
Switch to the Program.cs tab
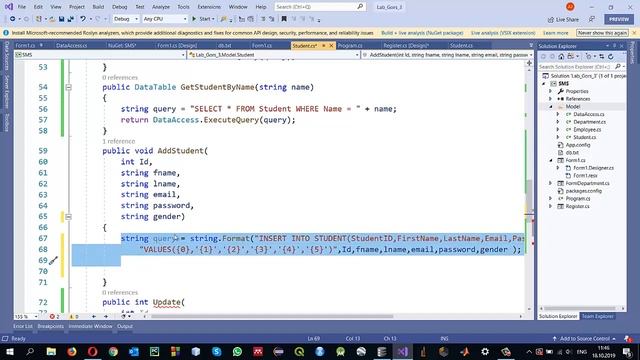tap(350, 45)
